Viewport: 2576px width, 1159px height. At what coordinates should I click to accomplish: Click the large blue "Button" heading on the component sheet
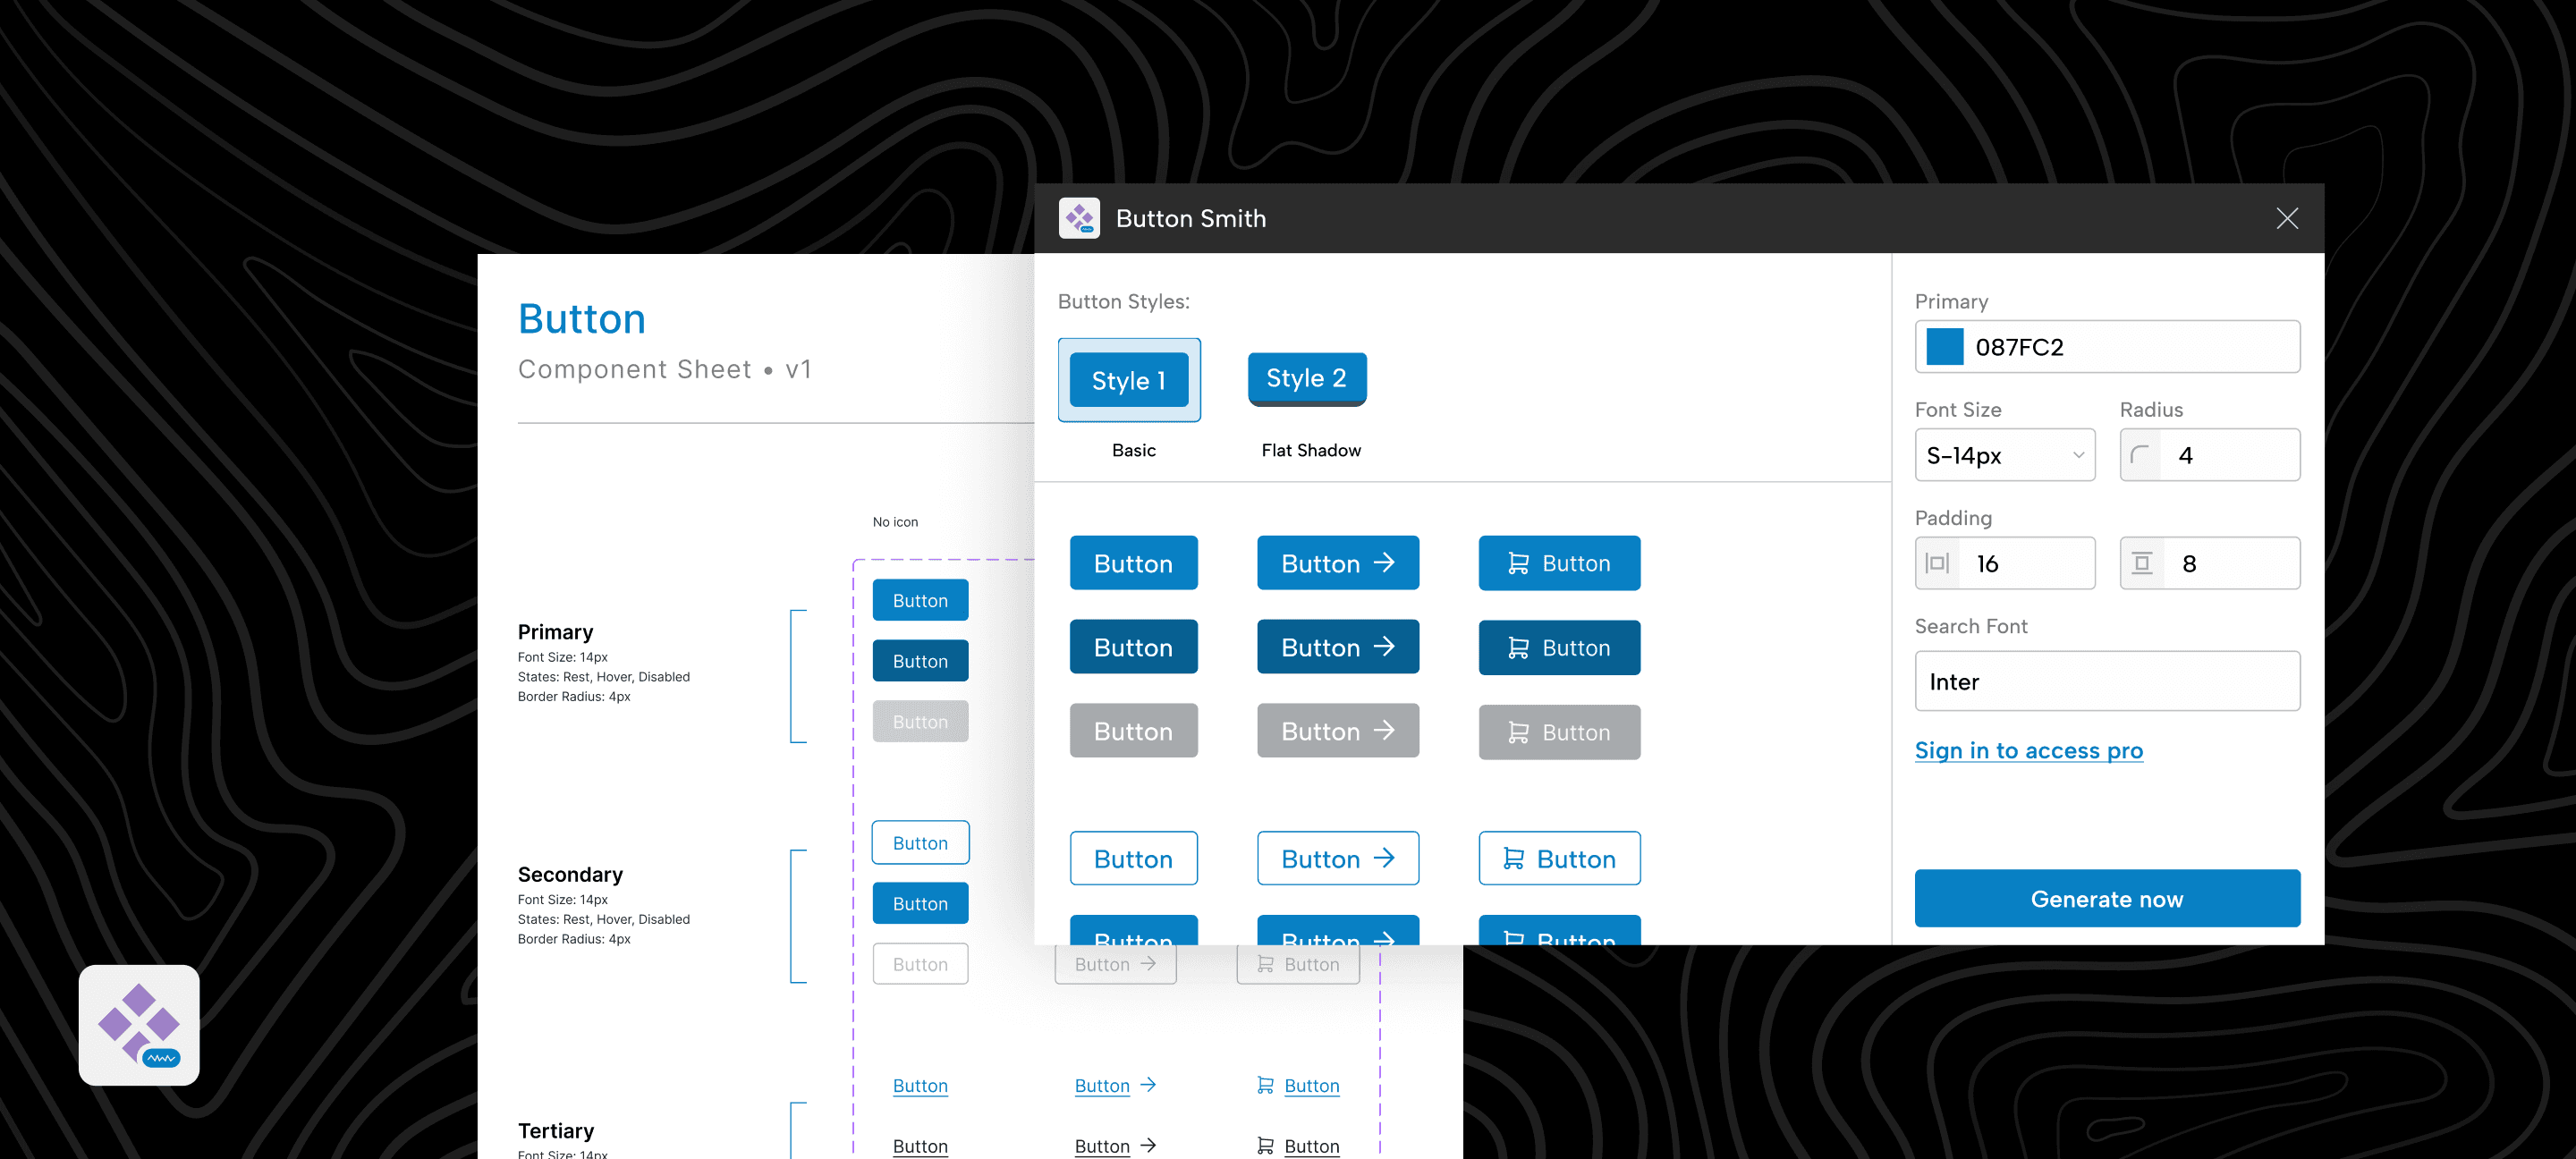coord(582,319)
